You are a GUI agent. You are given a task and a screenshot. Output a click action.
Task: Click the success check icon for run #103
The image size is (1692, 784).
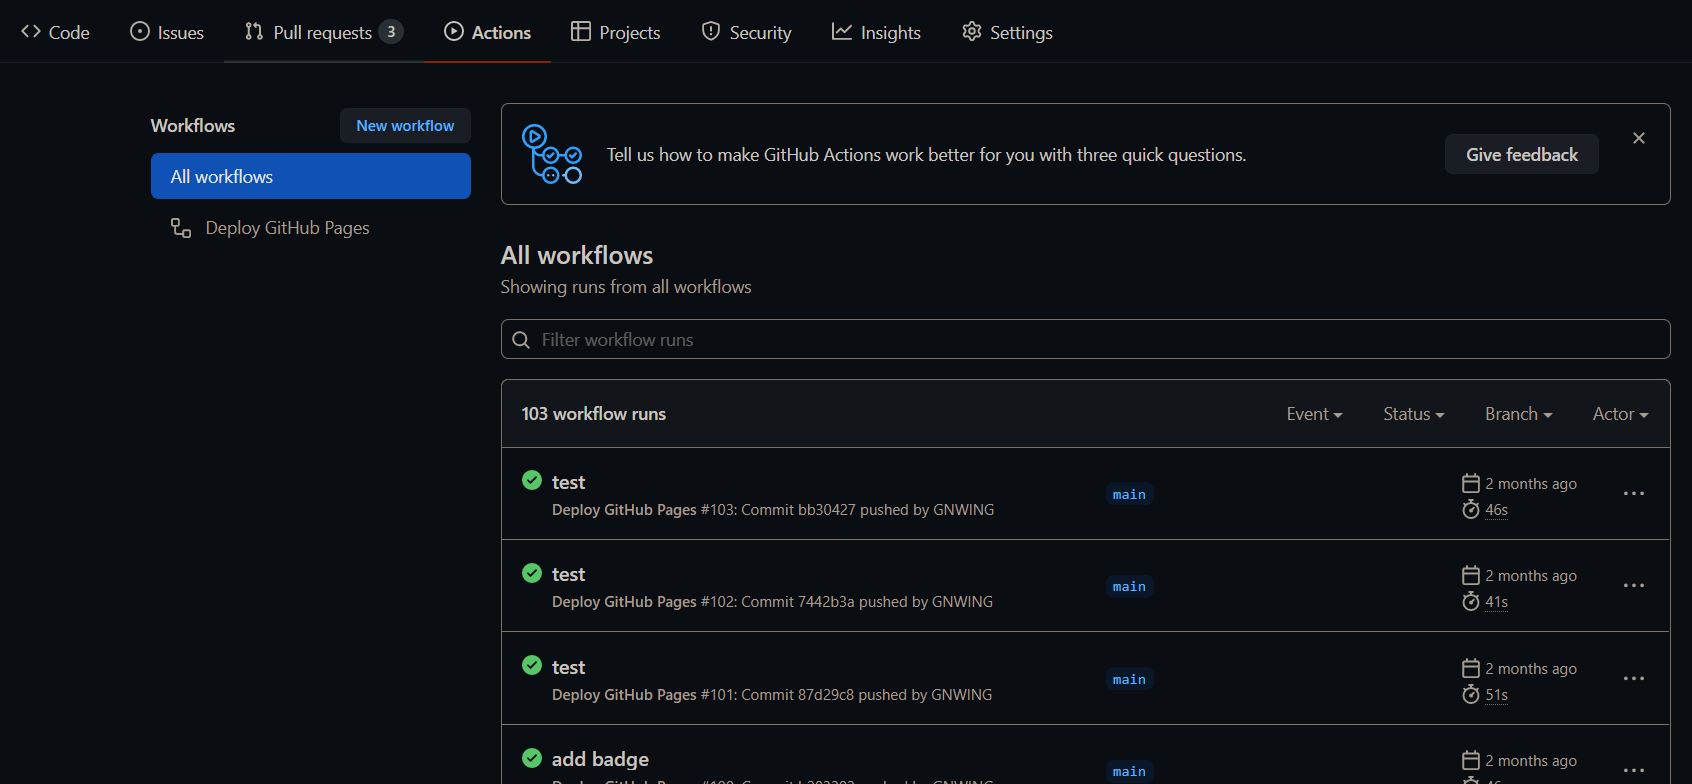pyautogui.click(x=532, y=480)
